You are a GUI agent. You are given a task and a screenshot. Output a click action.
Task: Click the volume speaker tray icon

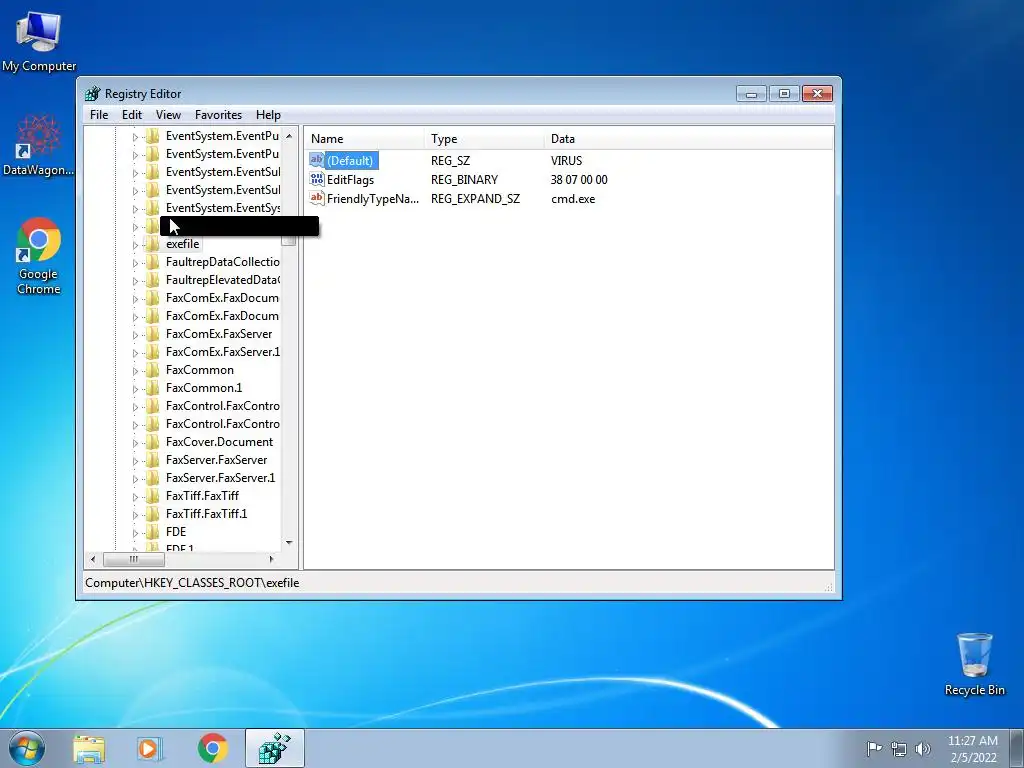[922, 749]
